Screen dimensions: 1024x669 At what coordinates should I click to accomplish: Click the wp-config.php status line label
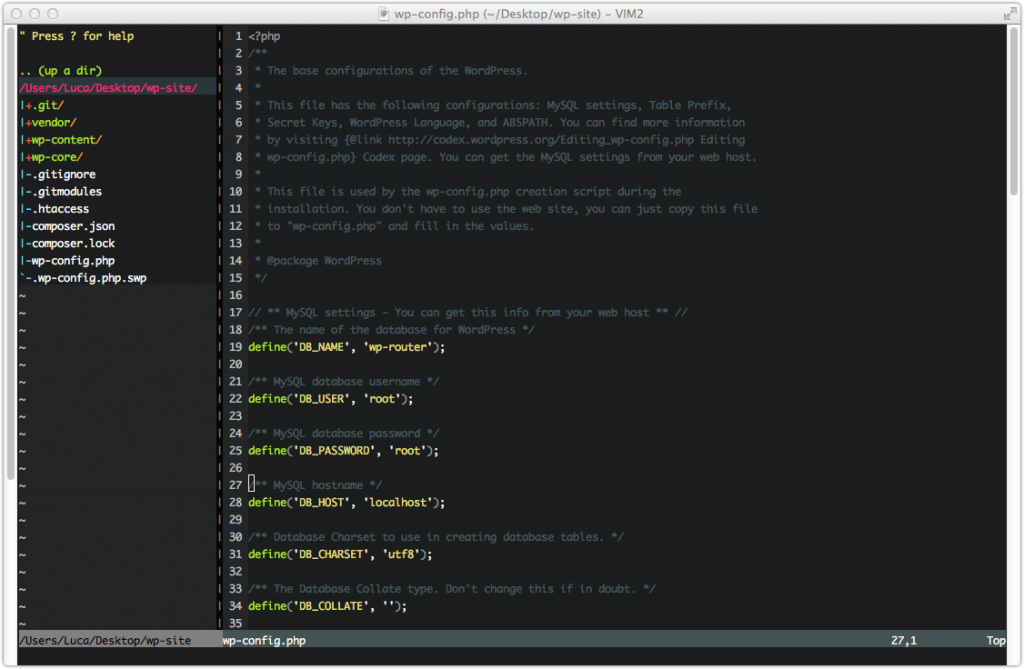tap(264, 640)
